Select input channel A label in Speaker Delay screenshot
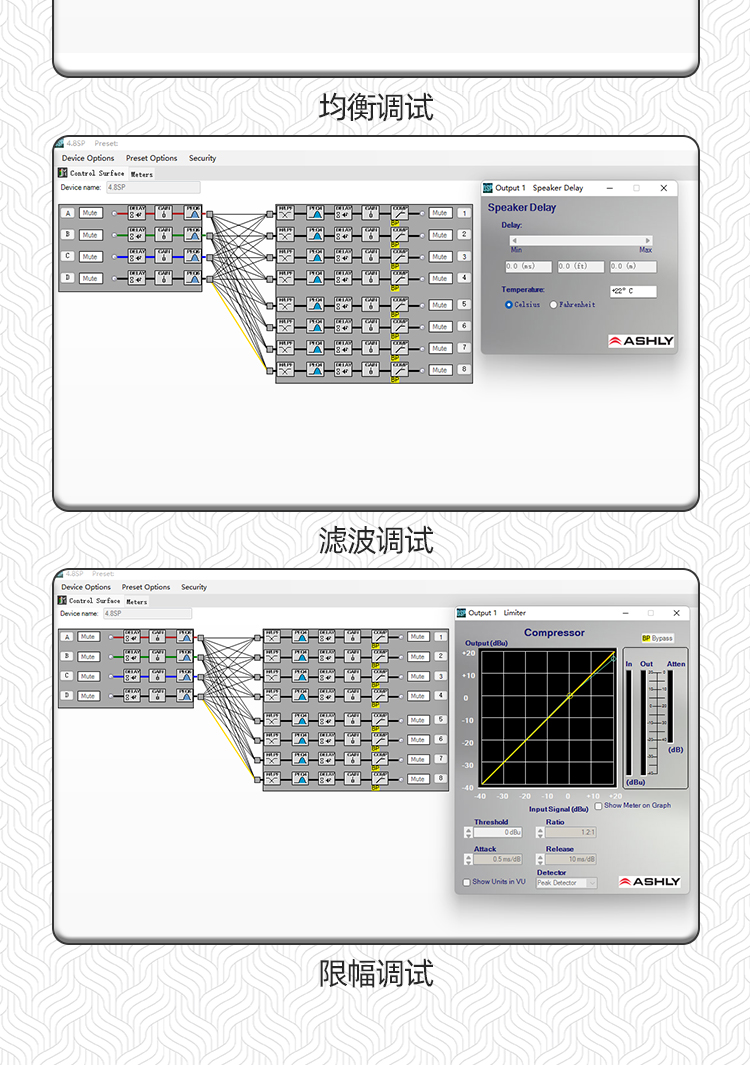Viewport: 750px width, 1065px height. [68, 213]
